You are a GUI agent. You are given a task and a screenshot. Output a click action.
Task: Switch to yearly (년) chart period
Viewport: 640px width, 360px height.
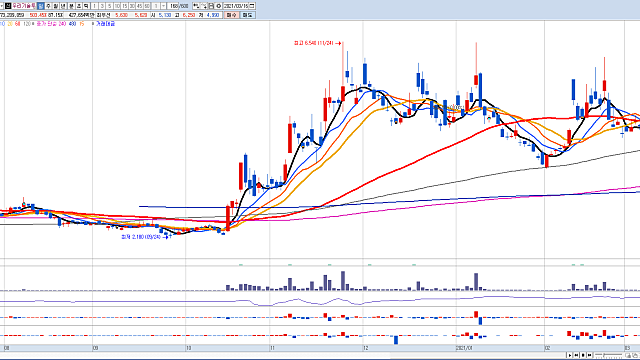[63, 6]
